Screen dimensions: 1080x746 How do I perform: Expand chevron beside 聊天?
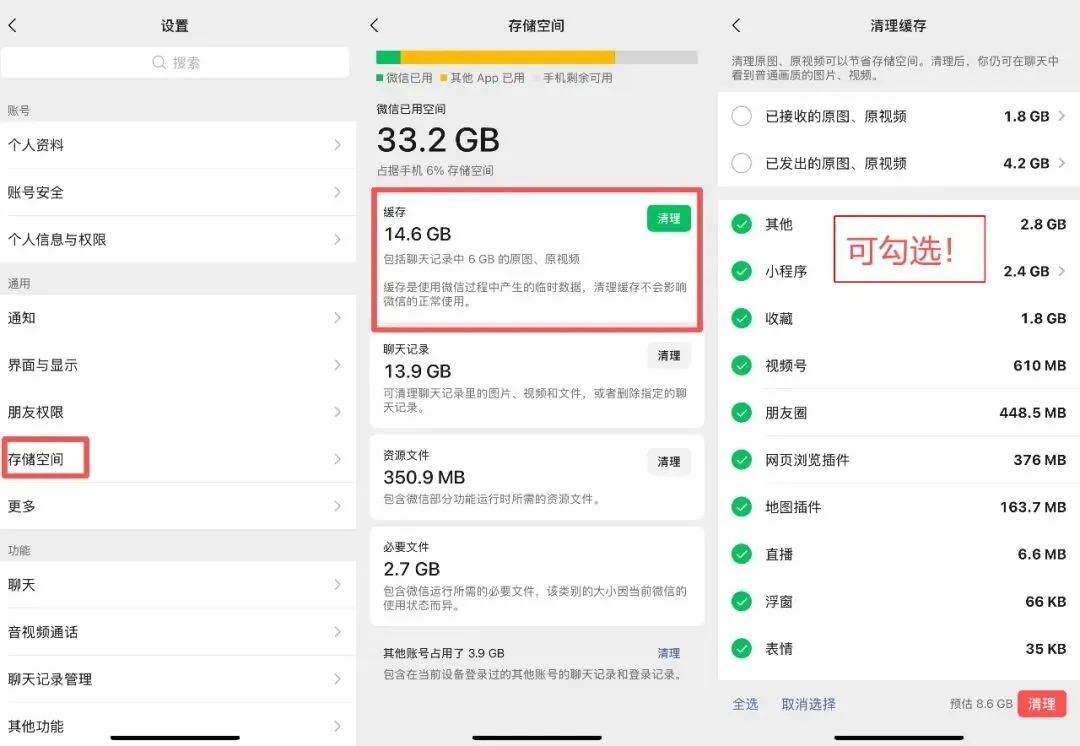tap(338, 585)
